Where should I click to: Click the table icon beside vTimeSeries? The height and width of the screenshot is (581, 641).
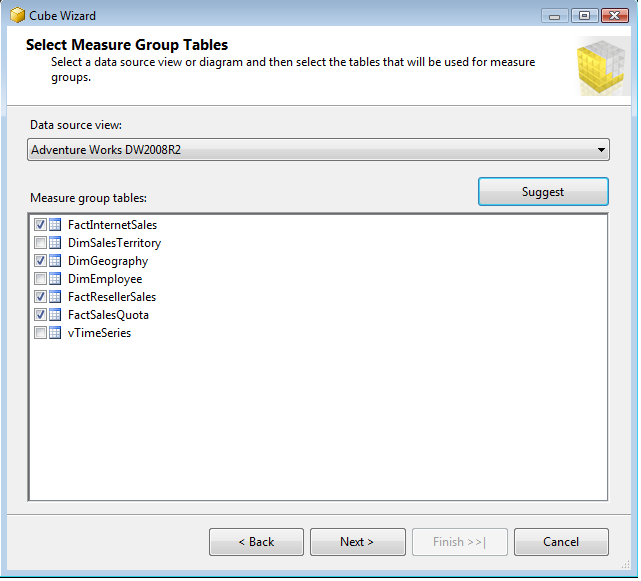pyautogui.click(x=55, y=332)
